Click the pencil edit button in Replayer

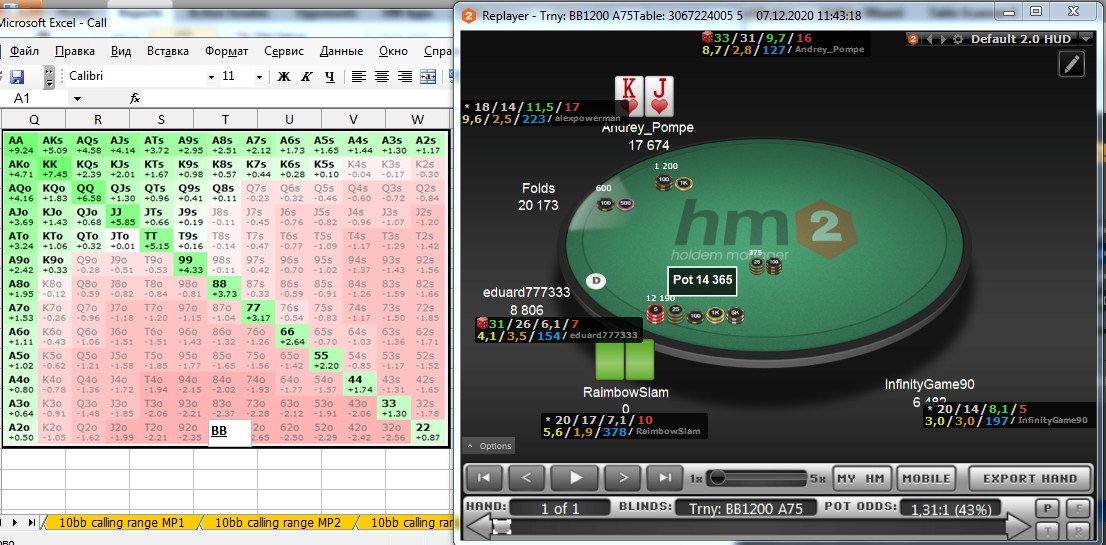pos(1072,64)
